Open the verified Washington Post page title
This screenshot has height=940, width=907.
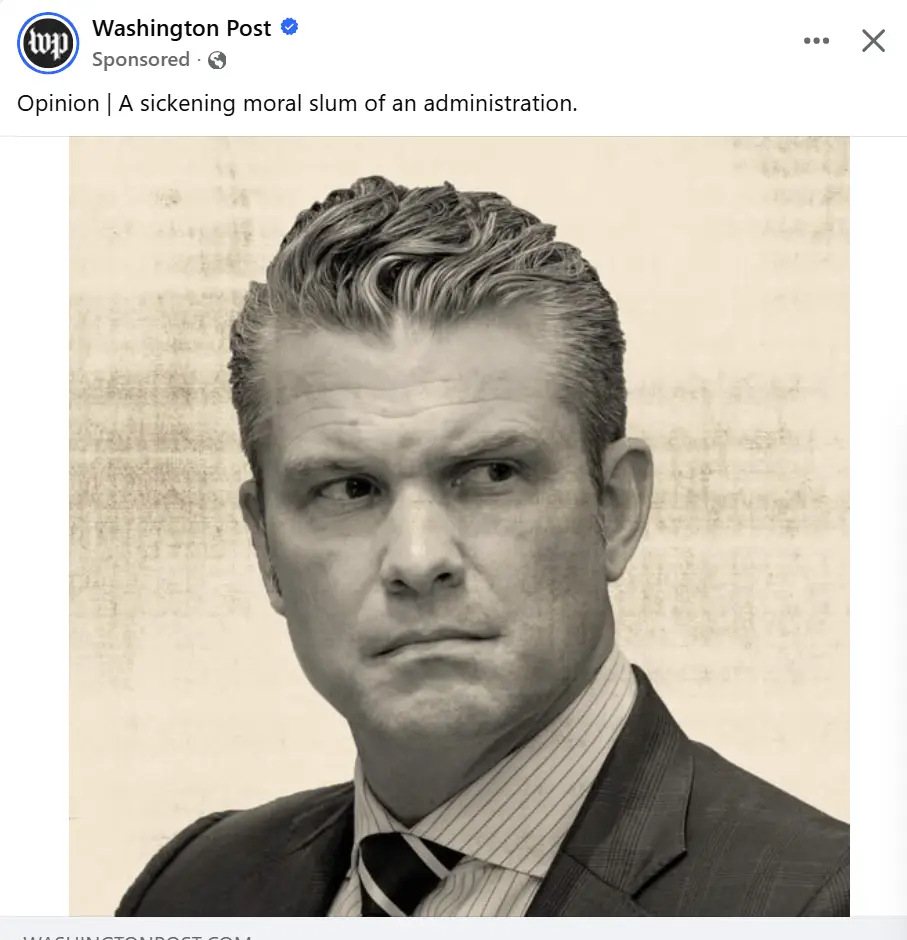pos(182,28)
